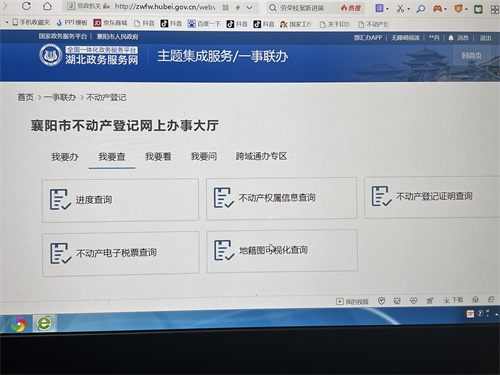Open the colorful 360 browser taskbar icon
The width and height of the screenshot is (500, 375).
coord(19,324)
